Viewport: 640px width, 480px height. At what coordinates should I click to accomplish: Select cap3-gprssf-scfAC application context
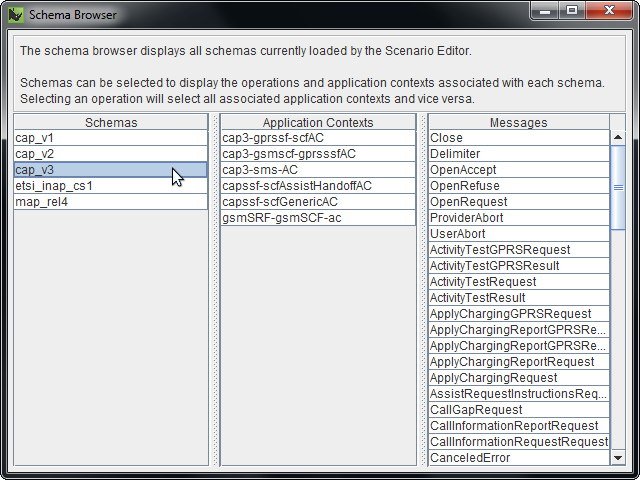point(318,138)
